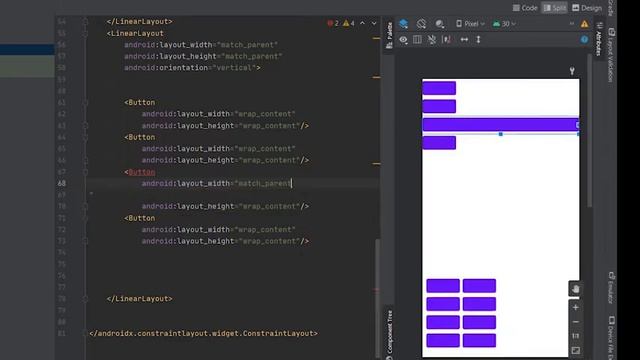Set zoom to 1:1 ratio
This screenshot has height=360, width=640.
click(x=576, y=336)
